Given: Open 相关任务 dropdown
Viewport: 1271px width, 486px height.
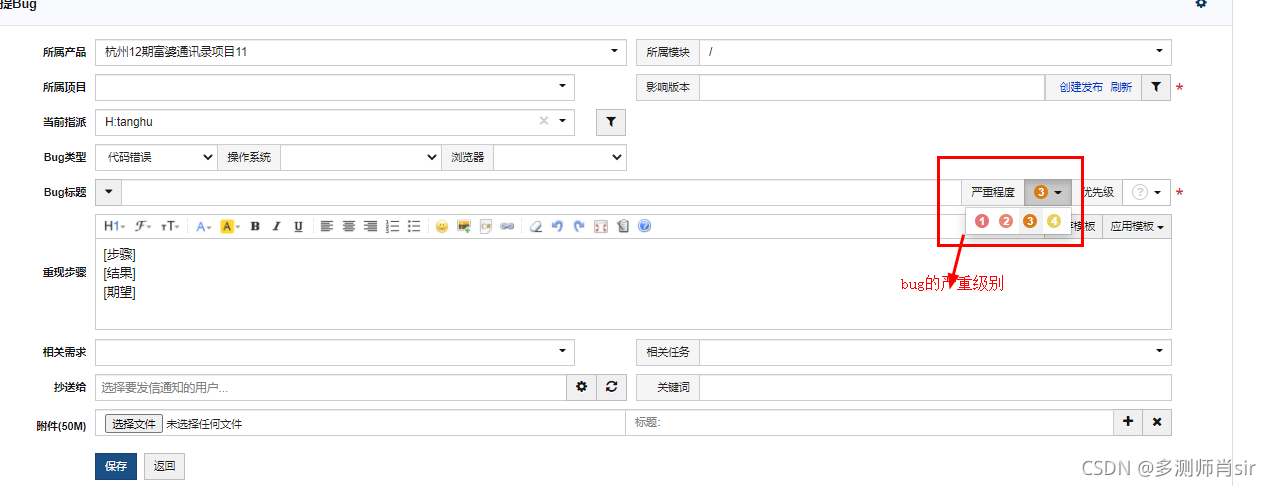Looking at the screenshot, I should [935, 352].
